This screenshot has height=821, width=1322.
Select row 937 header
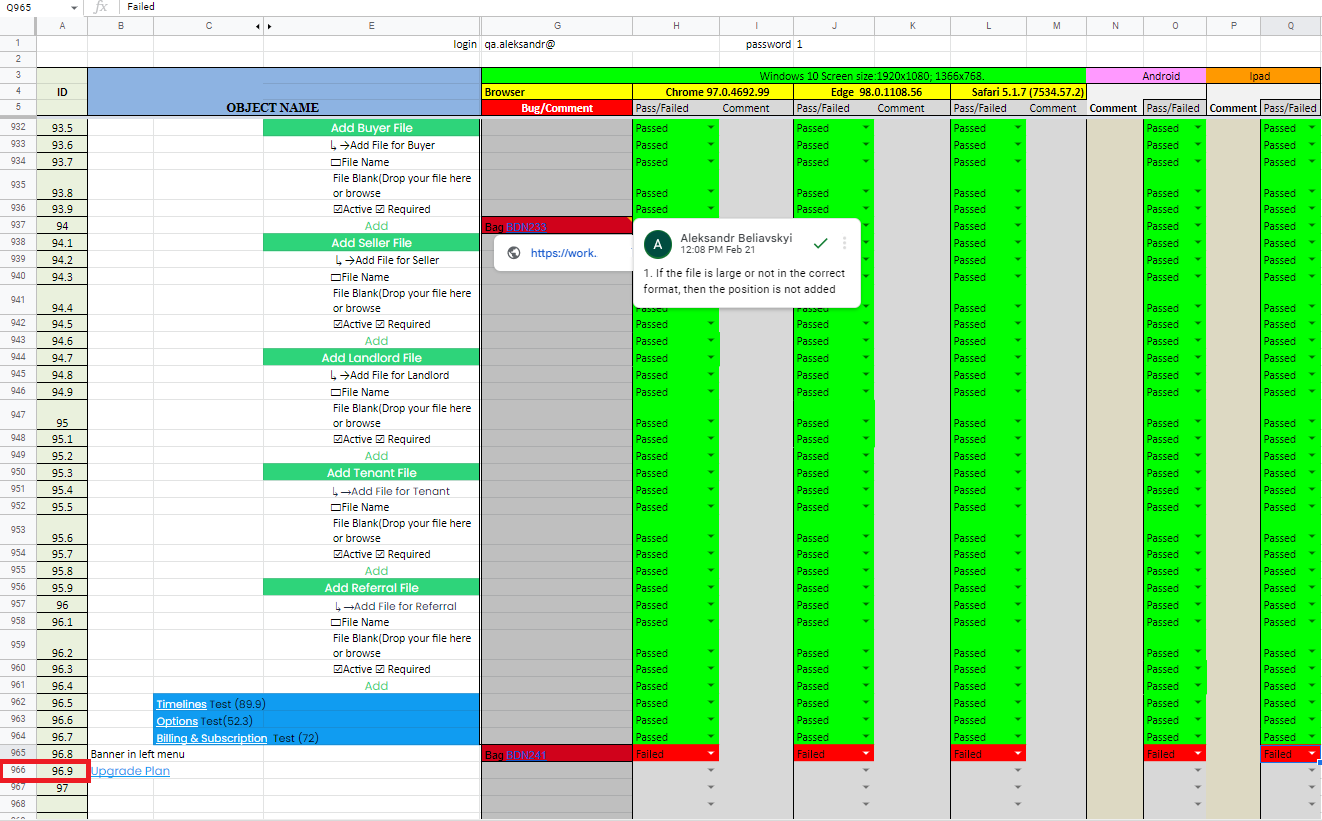tap(18, 226)
